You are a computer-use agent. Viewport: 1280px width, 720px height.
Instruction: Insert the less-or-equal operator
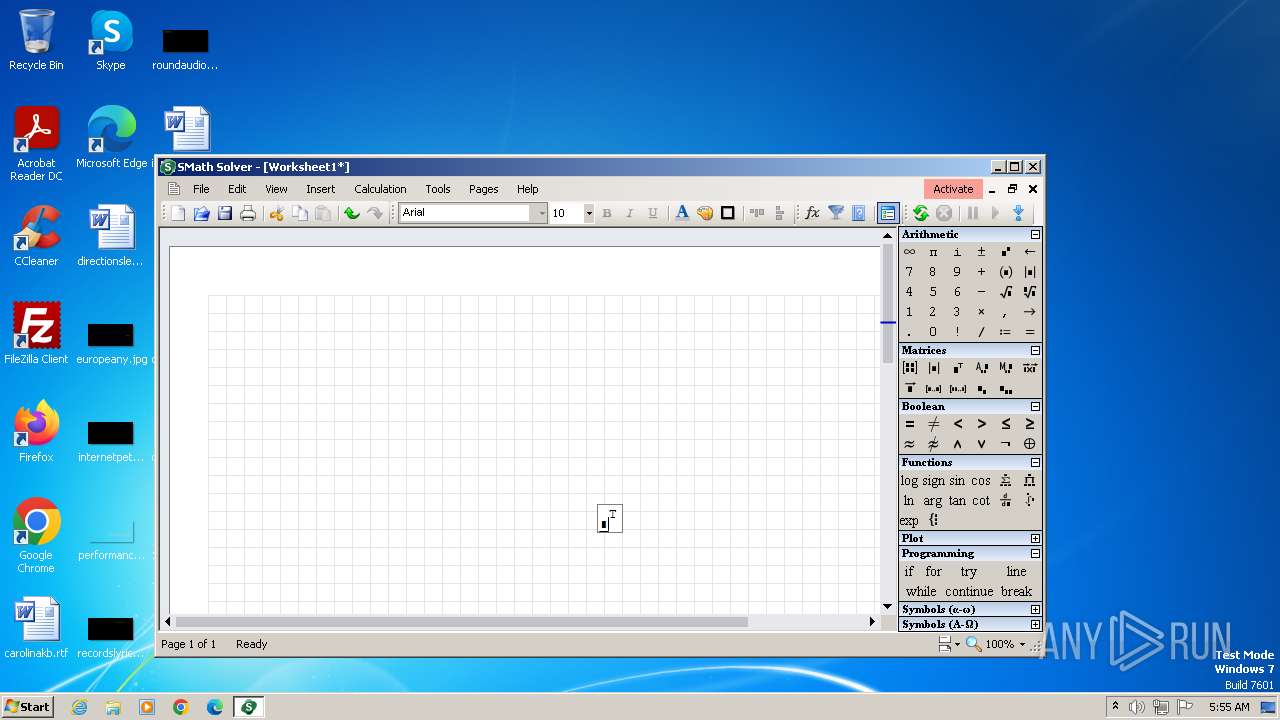[1006, 424]
